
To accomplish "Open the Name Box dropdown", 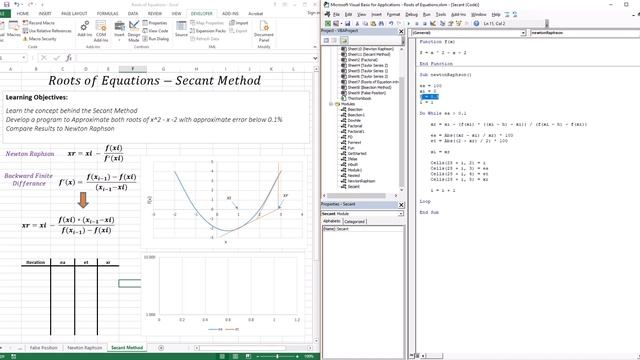I will 24,58.
